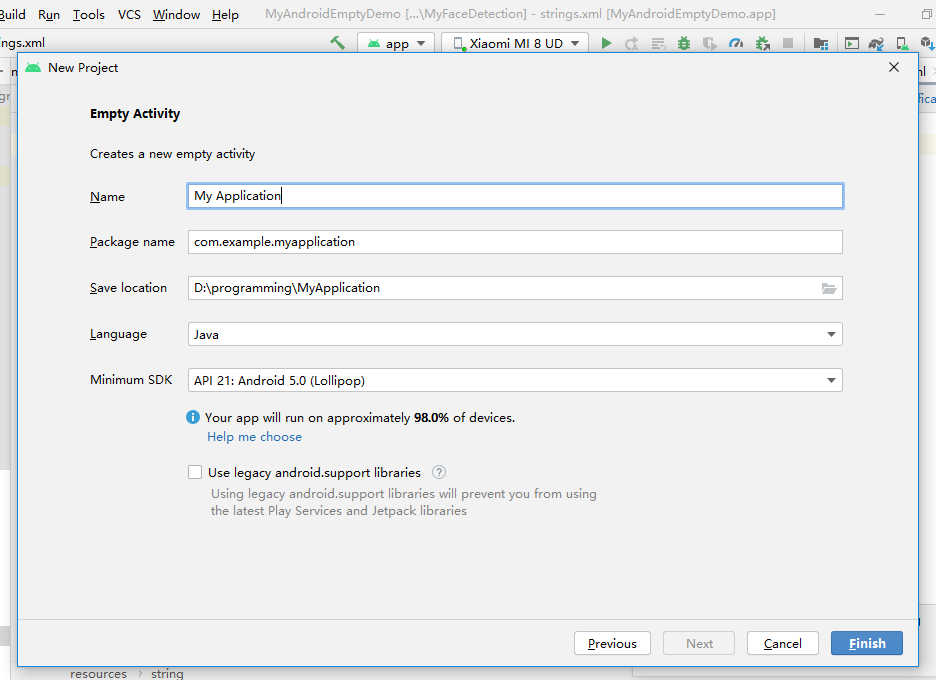Click the 'string' breadcrumb behind the dialog
The width and height of the screenshot is (936, 680).
click(167, 673)
